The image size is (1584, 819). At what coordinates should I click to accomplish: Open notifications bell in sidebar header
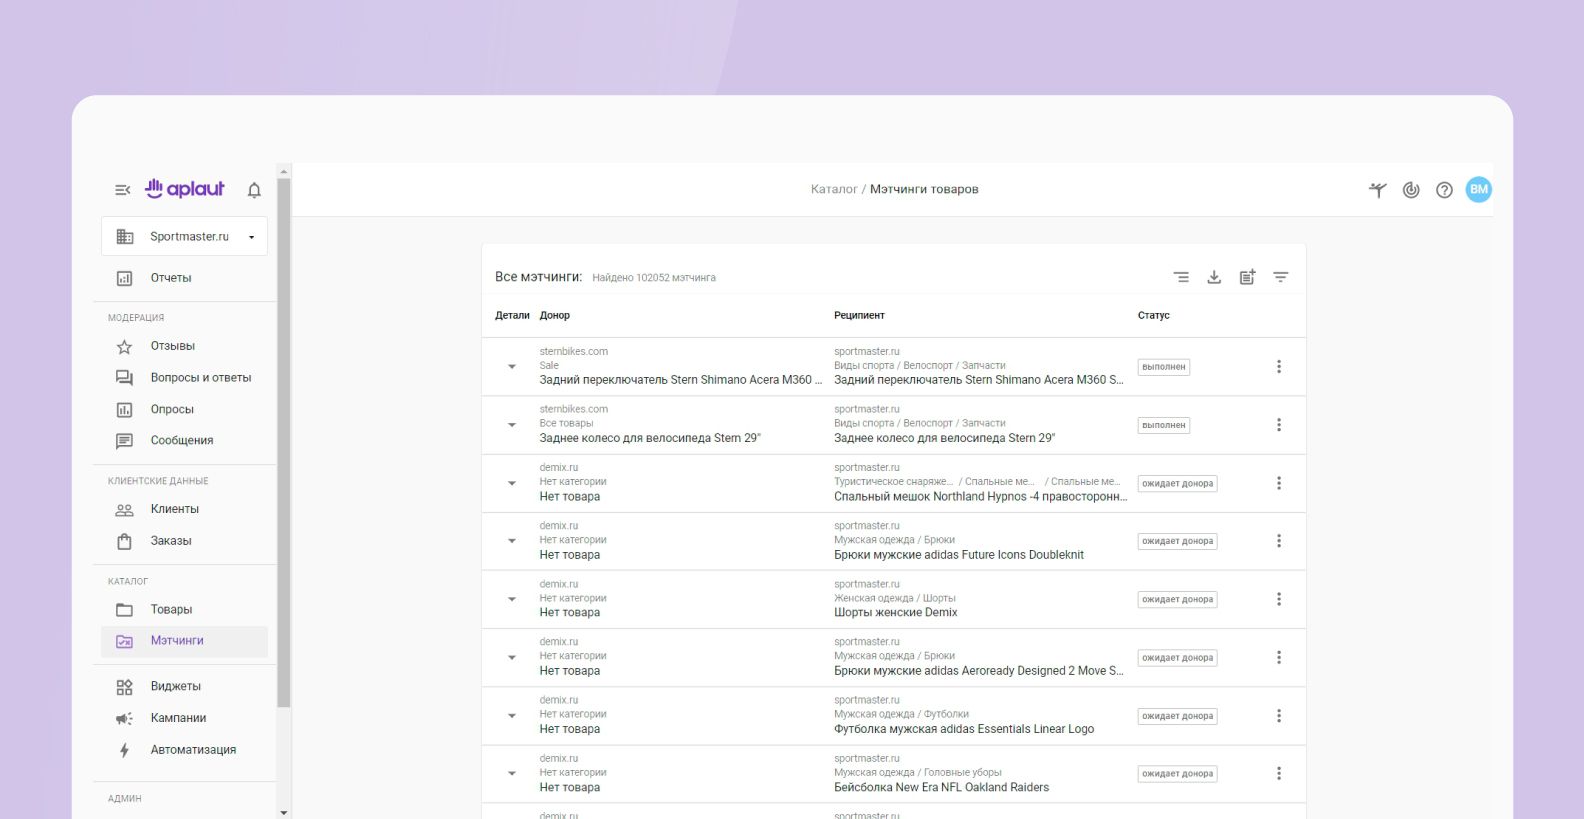(254, 190)
